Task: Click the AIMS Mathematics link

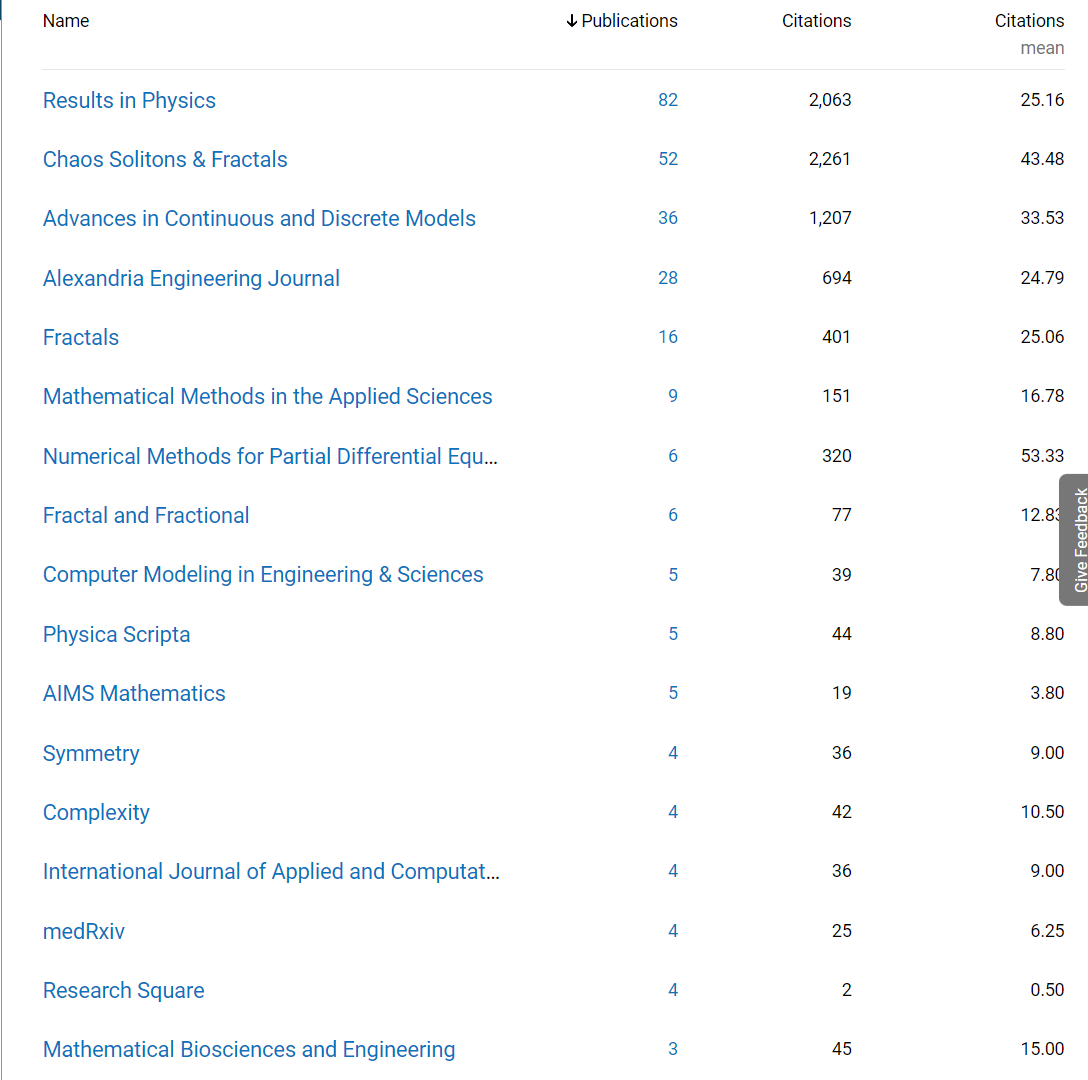Action: click(x=134, y=693)
